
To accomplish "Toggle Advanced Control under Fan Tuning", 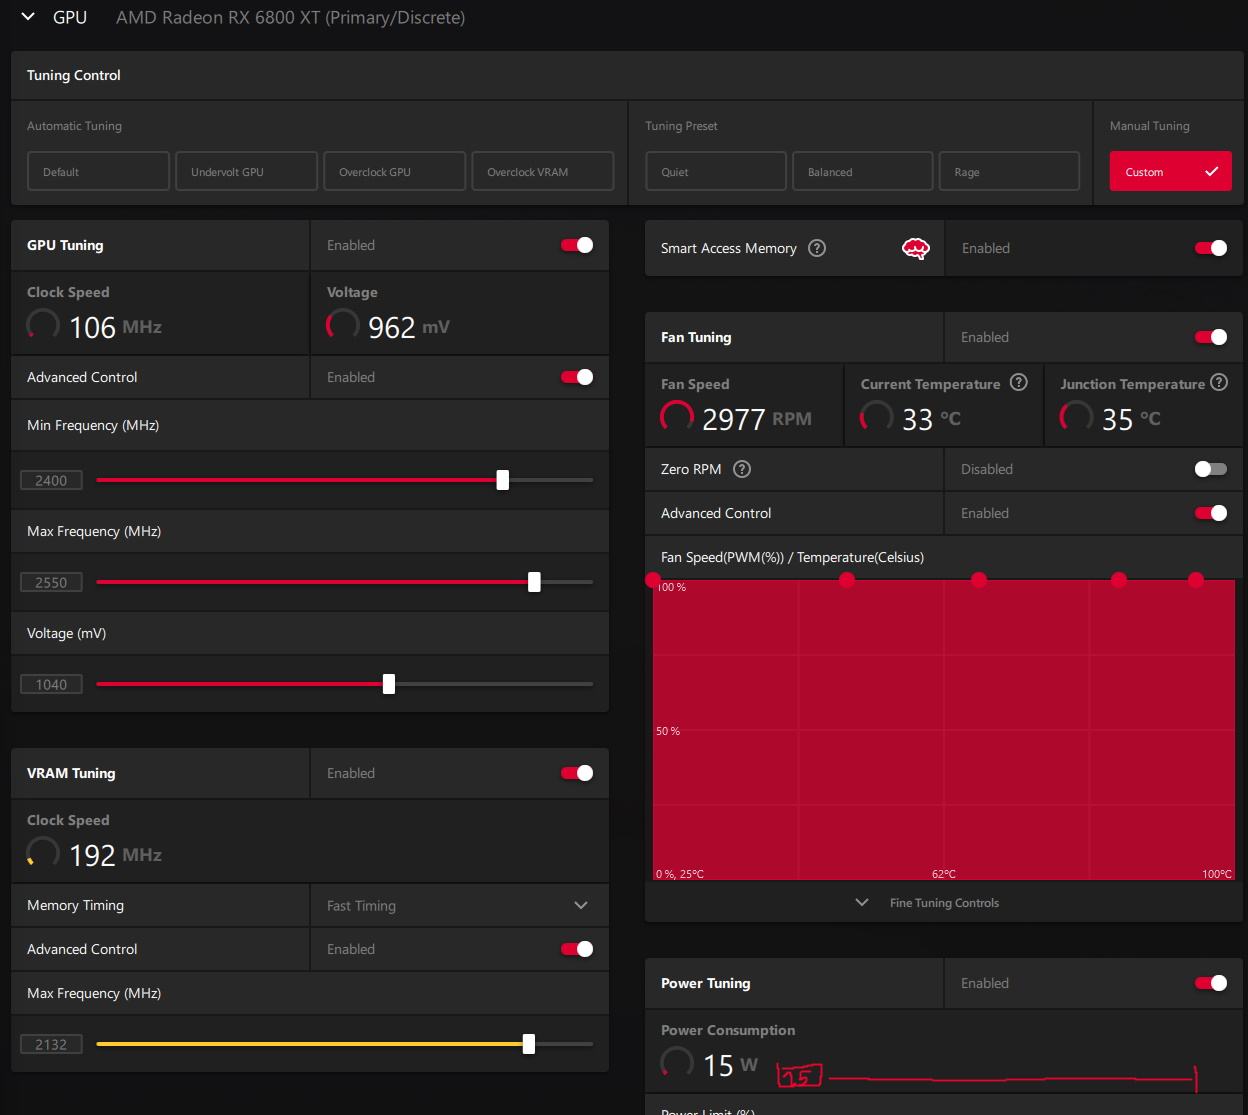I will (1211, 513).
